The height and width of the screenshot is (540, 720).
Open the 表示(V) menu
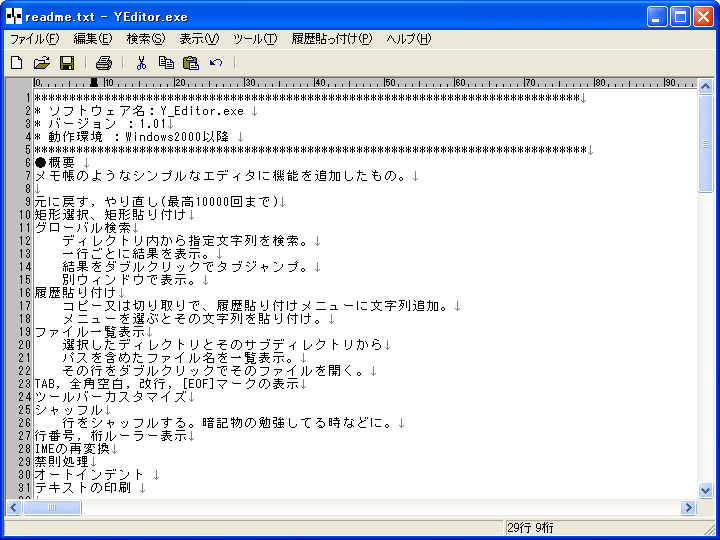[x=199, y=39]
